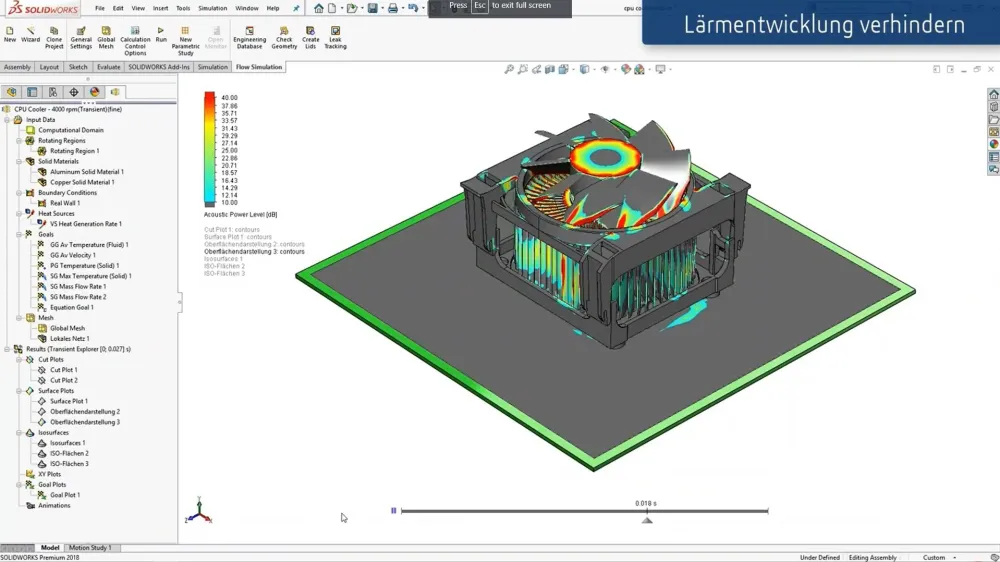The height and width of the screenshot is (562, 1000).
Task: Collapse the Results Transient Explorer node
Action: (7, 349)
